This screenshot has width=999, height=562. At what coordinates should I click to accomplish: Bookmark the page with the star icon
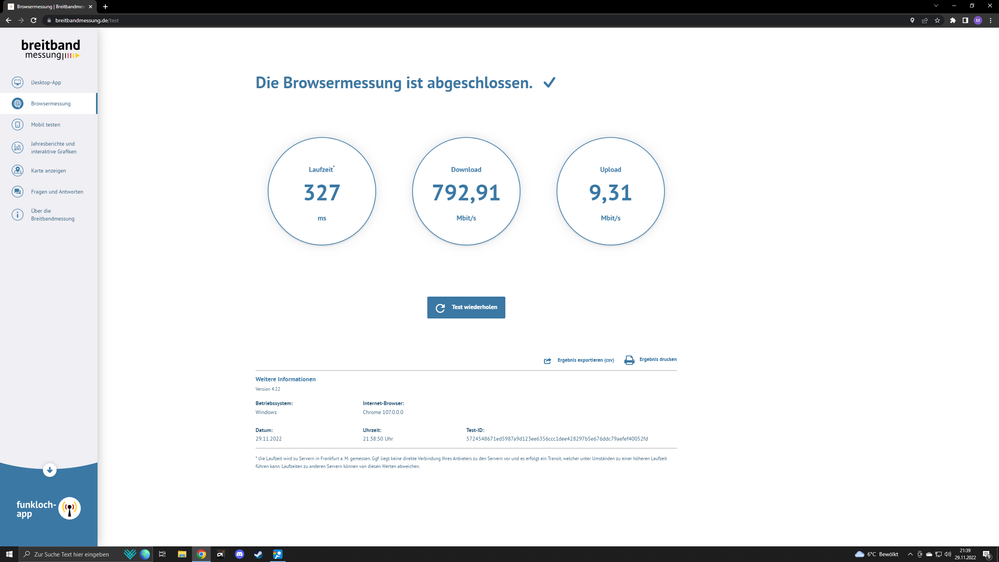937,20
